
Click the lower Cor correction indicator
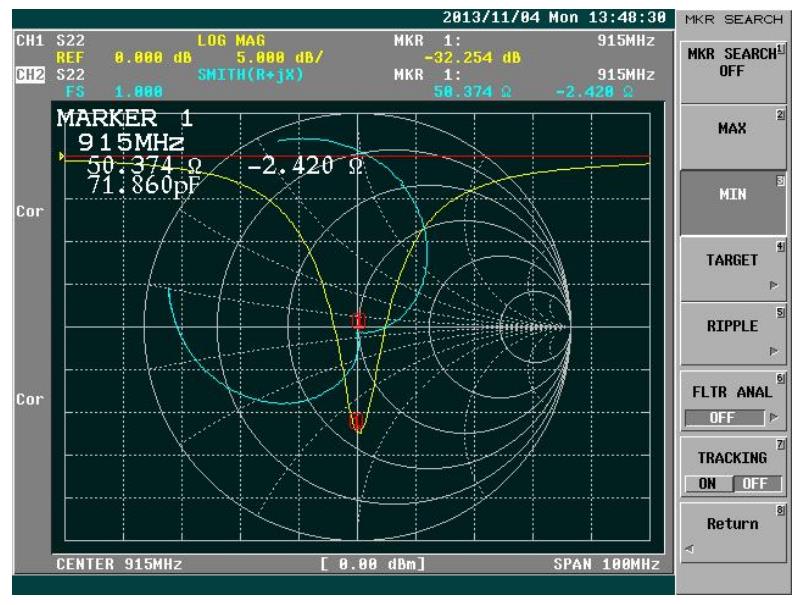pos(27,398)
